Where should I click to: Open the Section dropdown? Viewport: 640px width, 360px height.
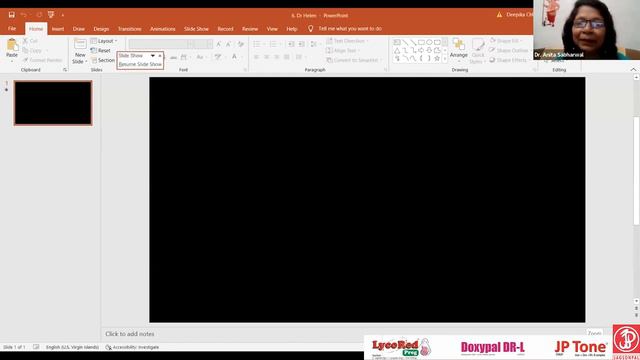pos(103,60)
